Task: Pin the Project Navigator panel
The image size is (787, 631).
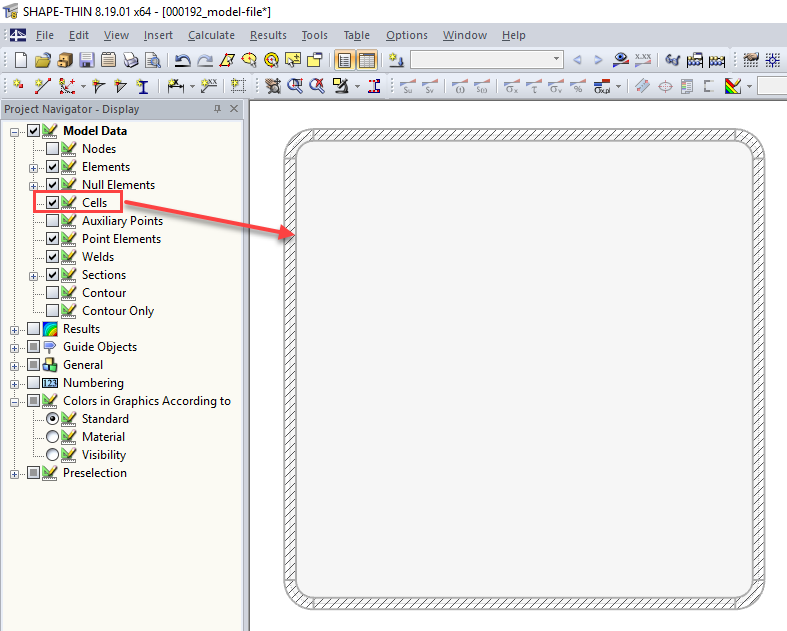Action: point(217,108)
